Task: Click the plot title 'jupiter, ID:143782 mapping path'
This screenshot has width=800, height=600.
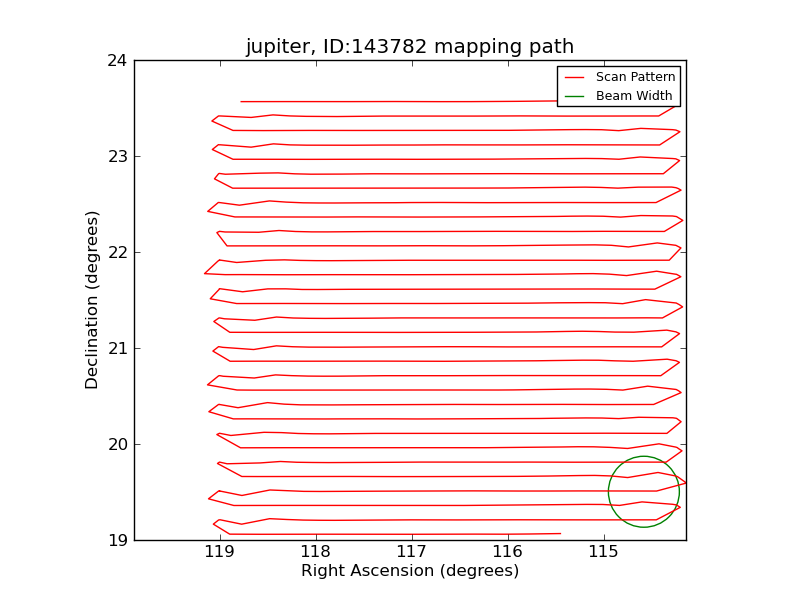Action: 410,47
